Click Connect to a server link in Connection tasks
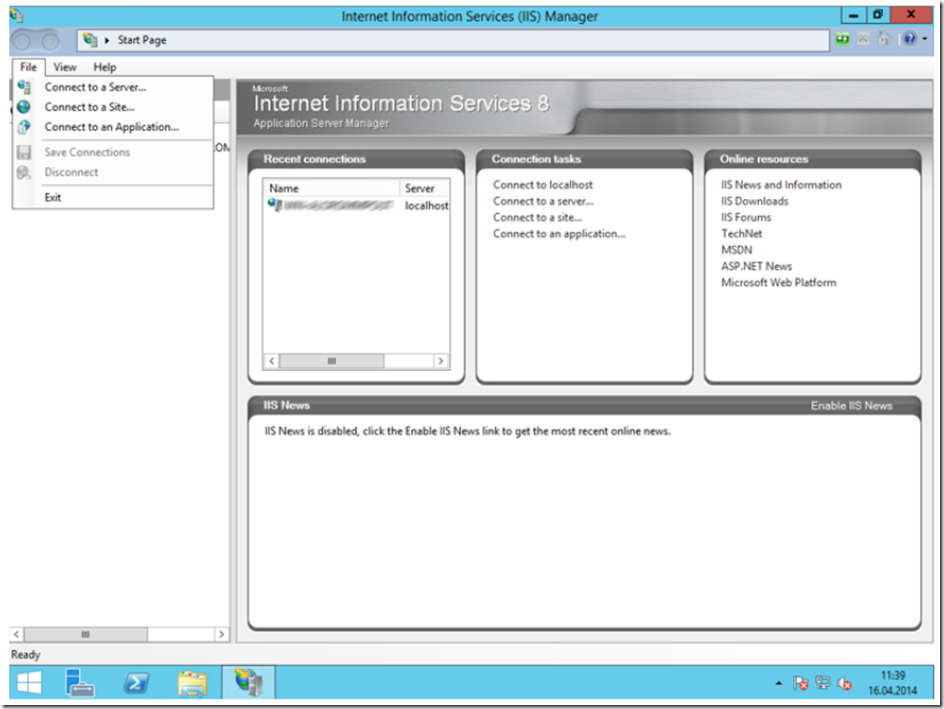Viewport: 944px width, 709px height. (543, 201)
